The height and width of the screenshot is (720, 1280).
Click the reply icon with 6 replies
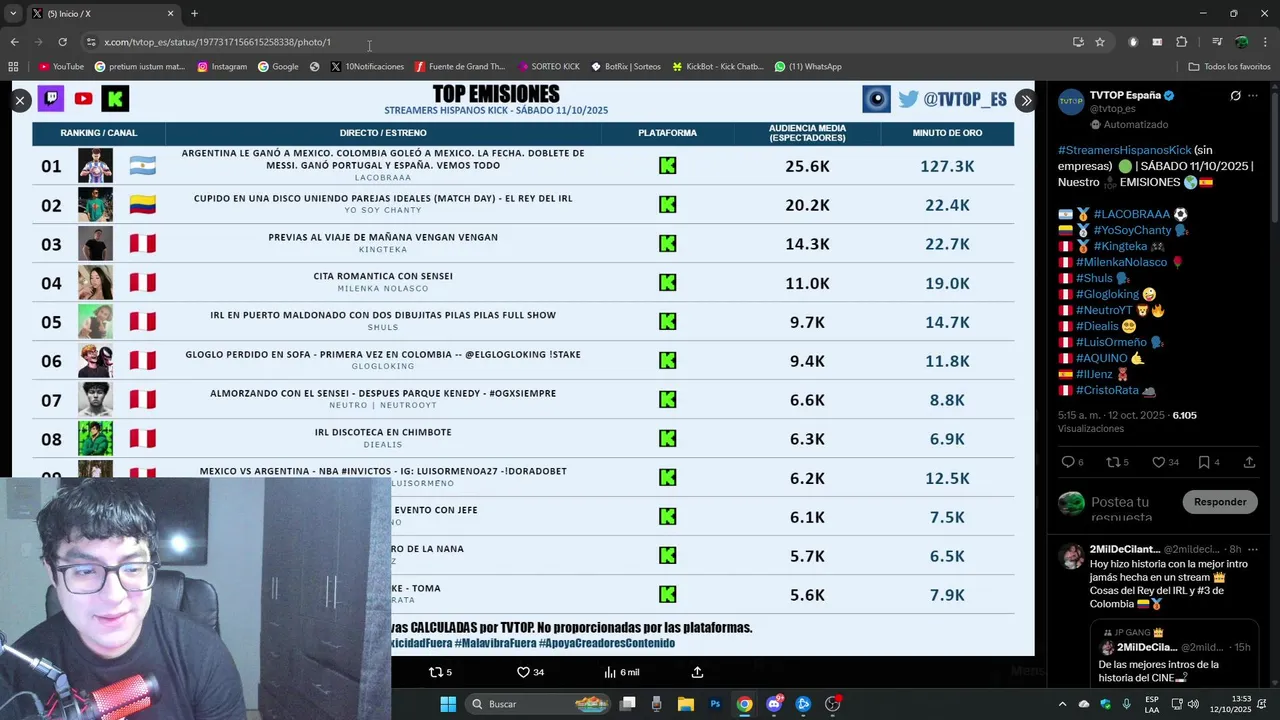tap(1067, 462)
